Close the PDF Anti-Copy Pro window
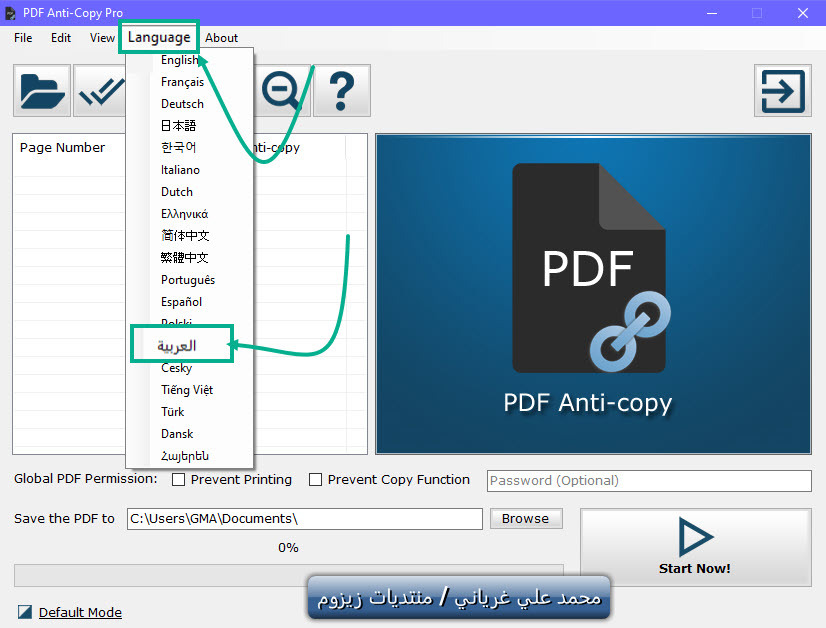826x628 pixels. tap(803, 13)
